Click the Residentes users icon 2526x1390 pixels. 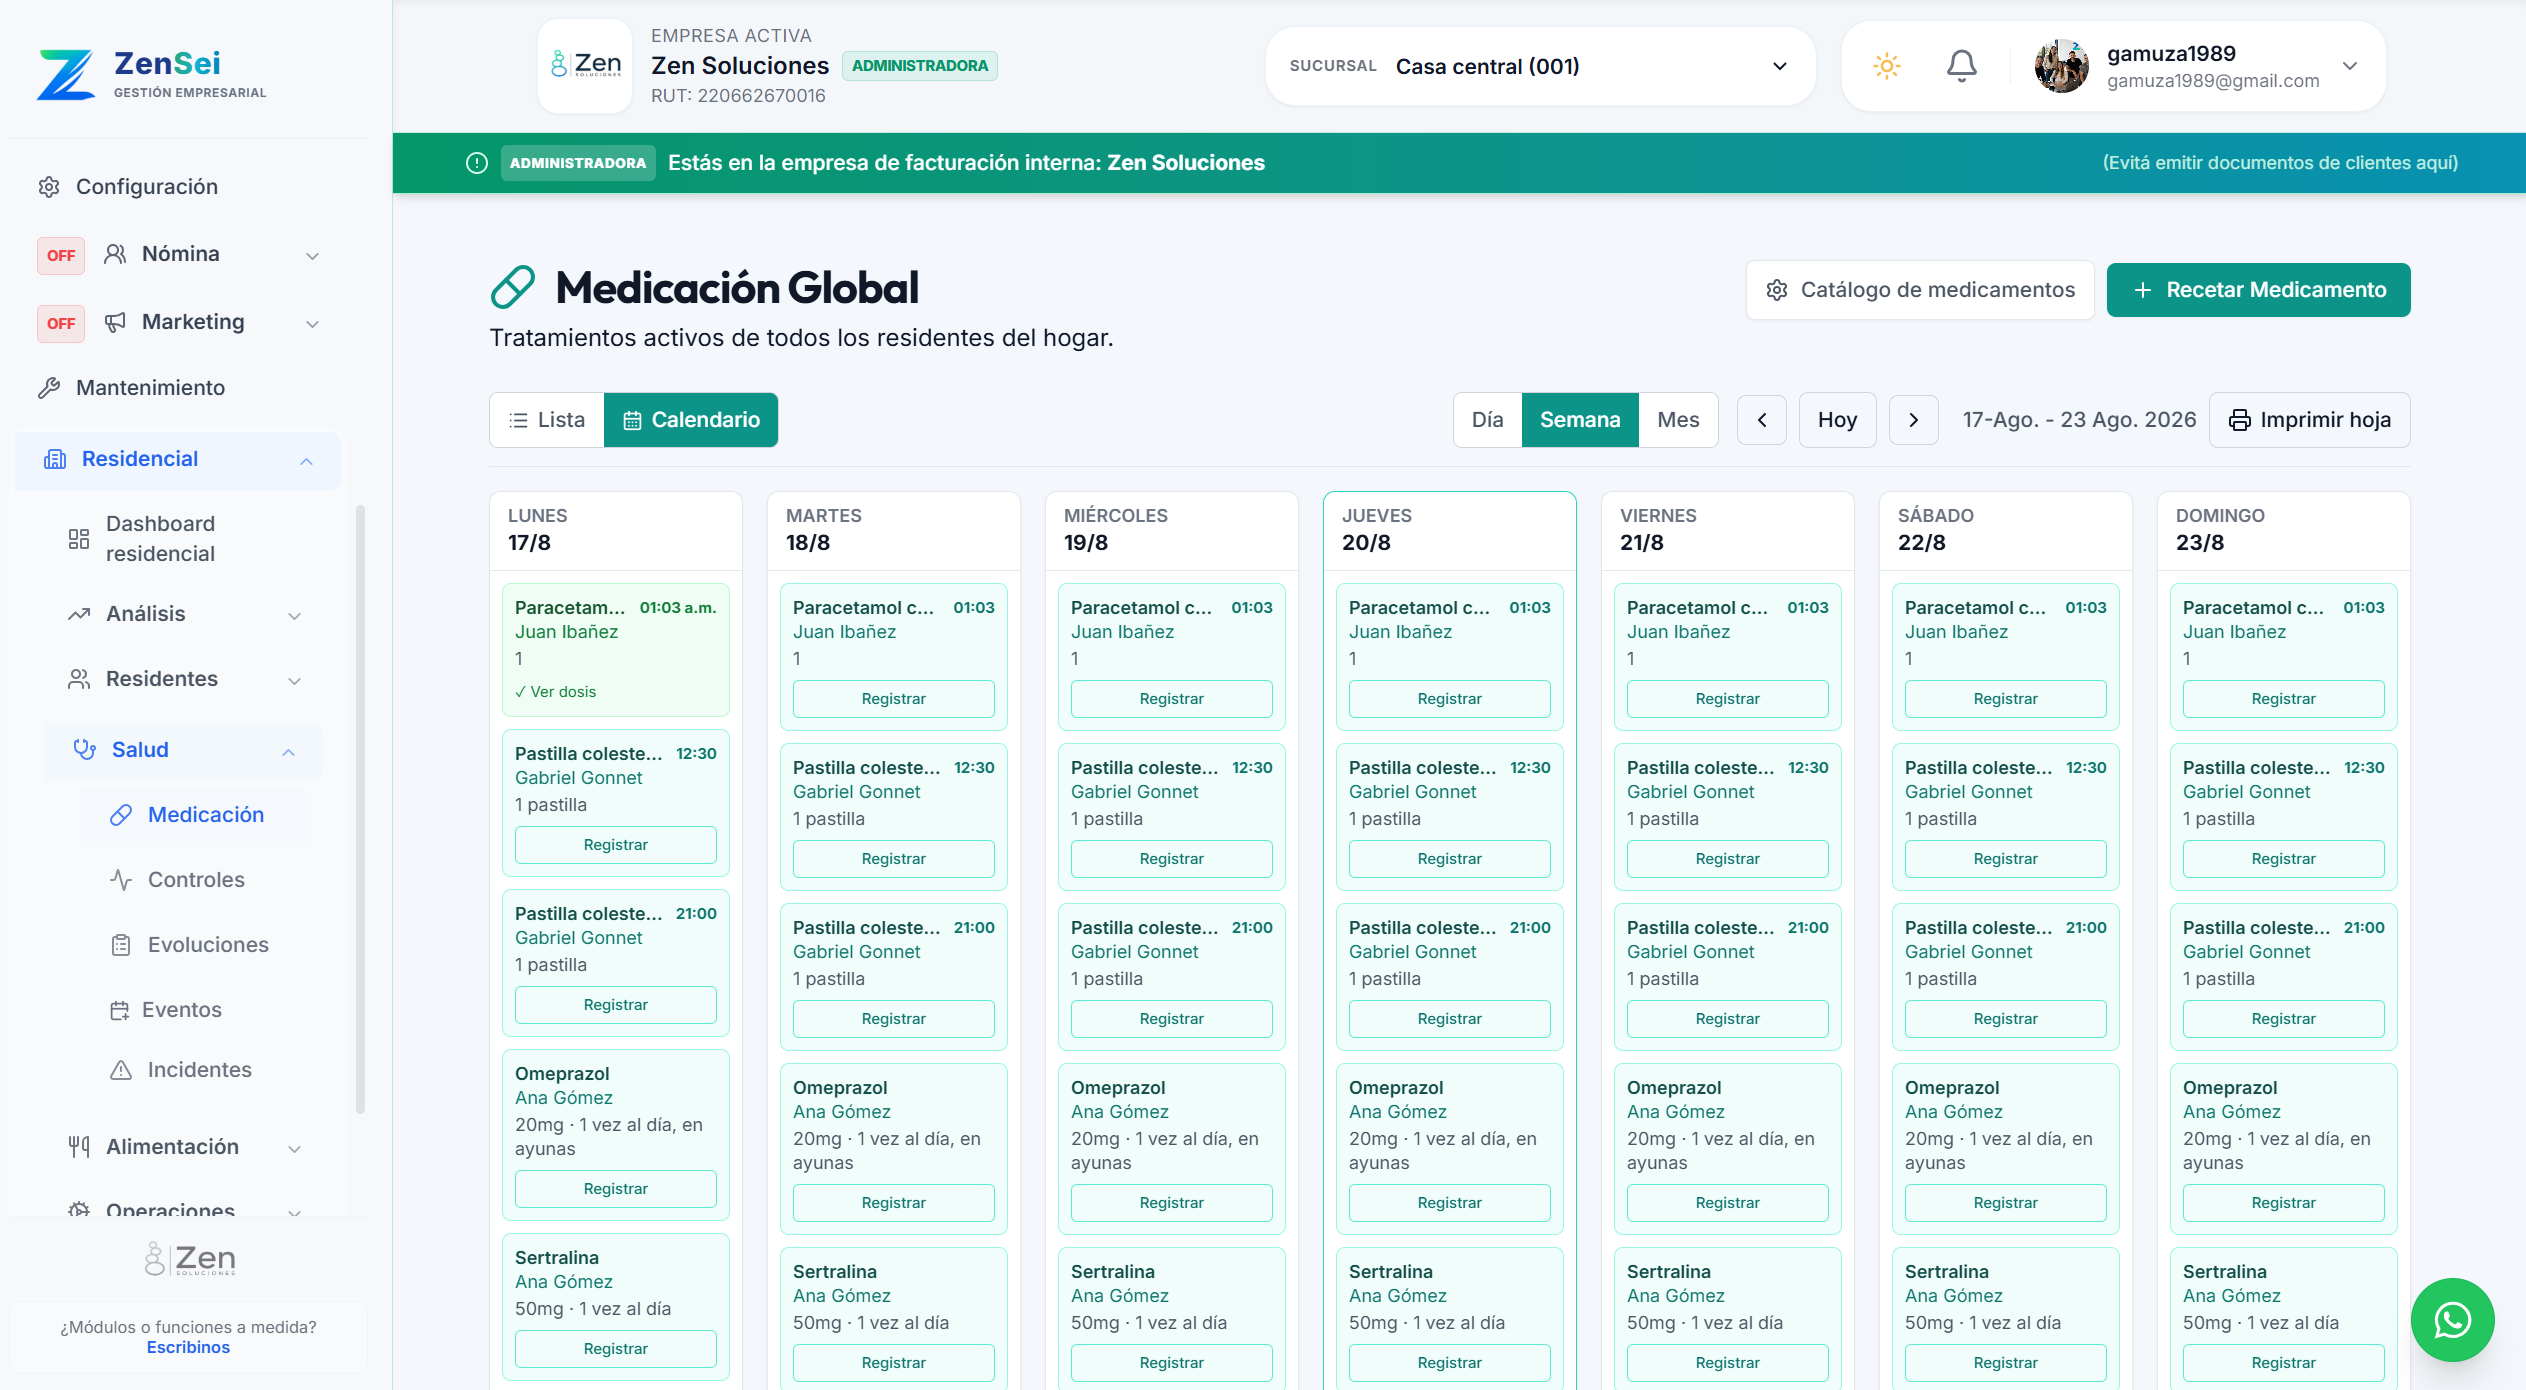click(79, 679)
